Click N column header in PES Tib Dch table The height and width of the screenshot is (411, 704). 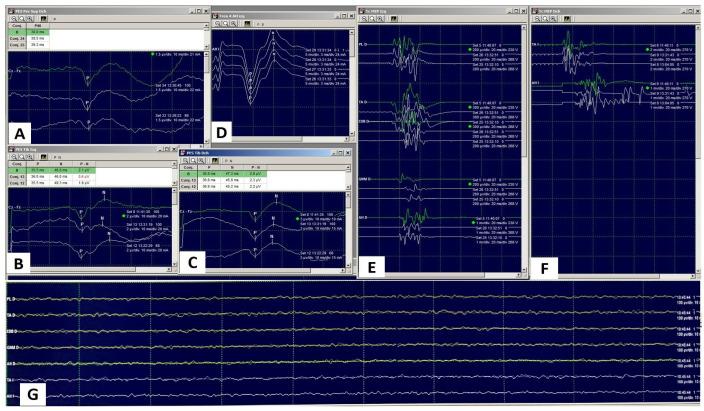point(232,167)
